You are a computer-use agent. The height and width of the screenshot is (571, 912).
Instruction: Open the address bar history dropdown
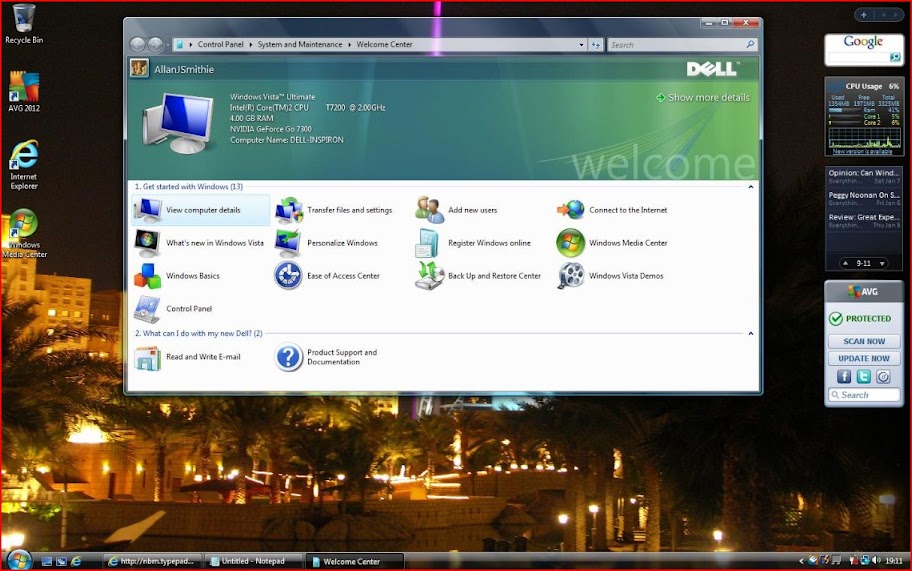[x=581, y=45]
